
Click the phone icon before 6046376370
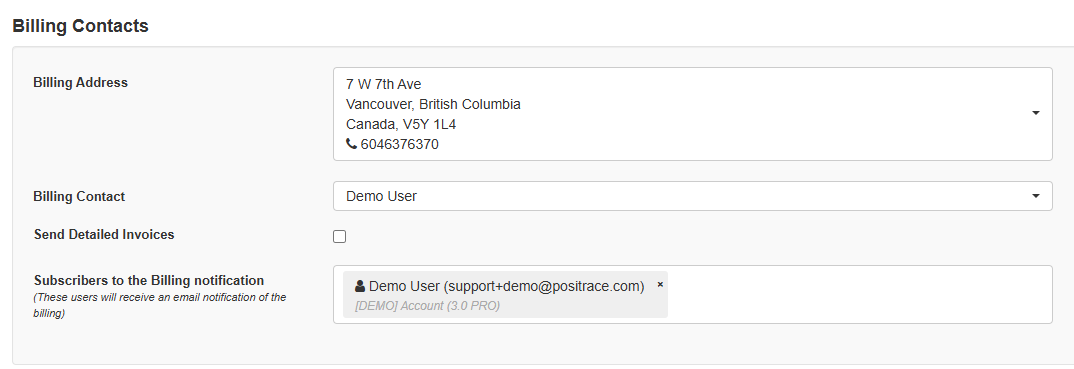tap(351, 144)
